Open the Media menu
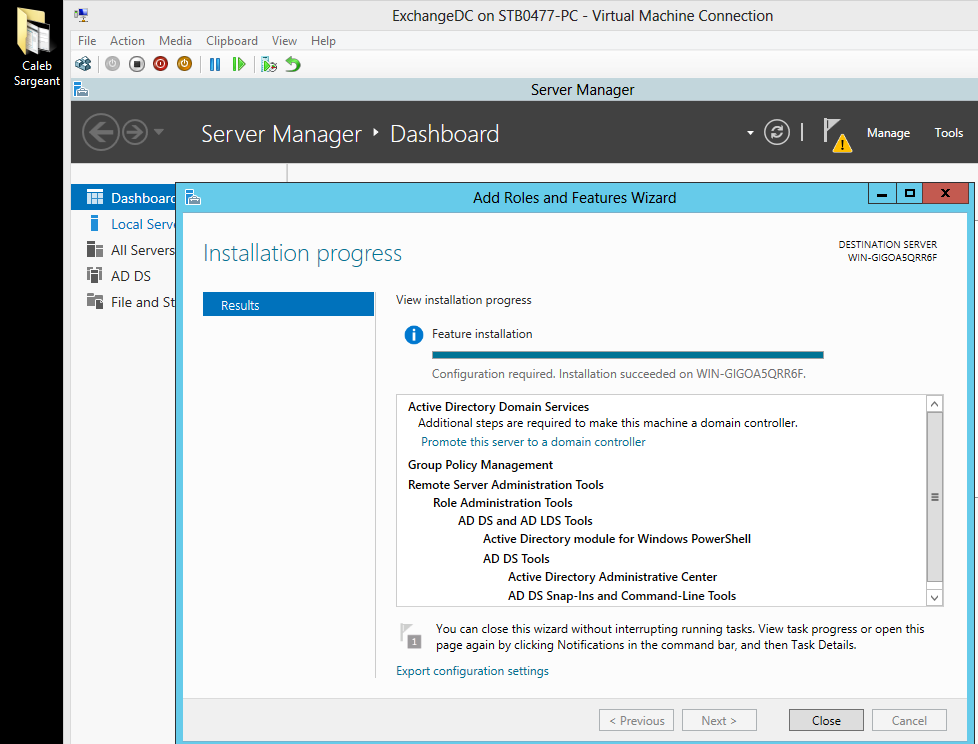Screen dimensions: 978x744 175,41
